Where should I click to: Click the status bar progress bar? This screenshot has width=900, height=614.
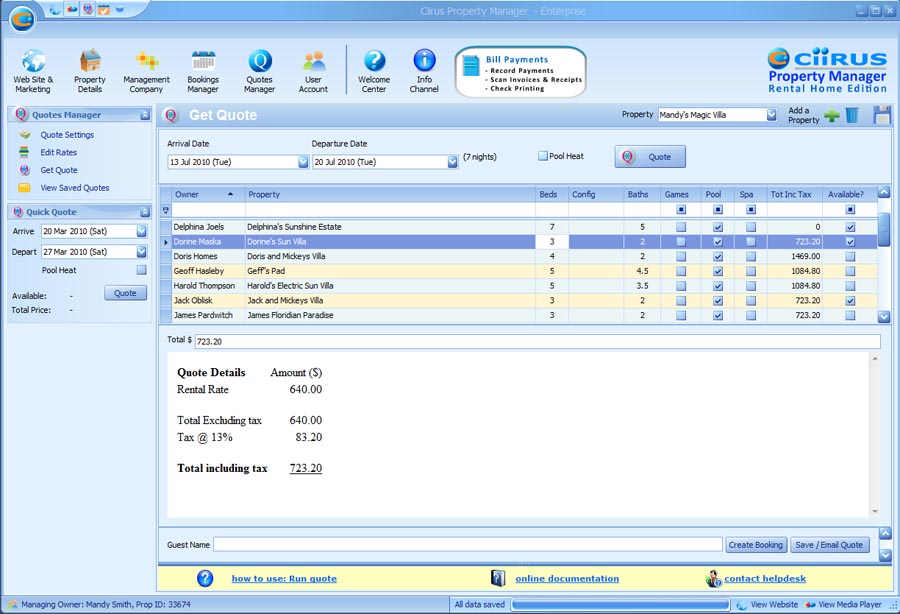[x=620, y=604]
